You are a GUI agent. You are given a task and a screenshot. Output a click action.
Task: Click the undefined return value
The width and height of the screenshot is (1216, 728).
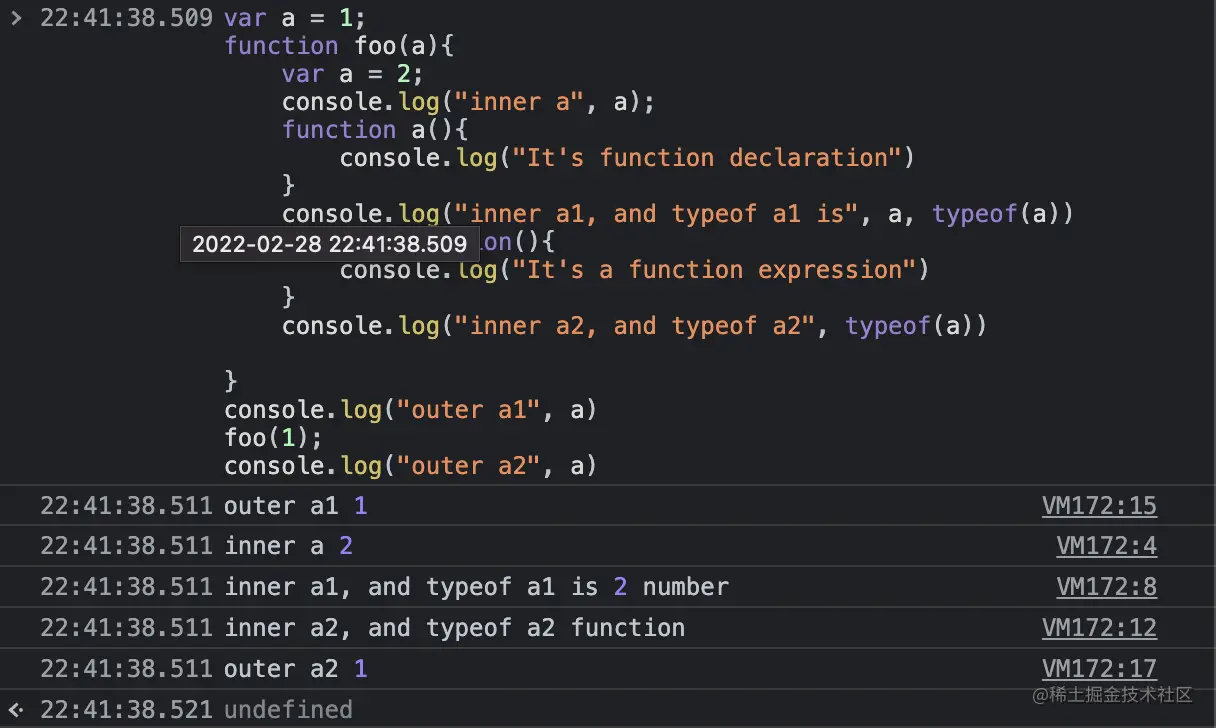pos(288,710)
